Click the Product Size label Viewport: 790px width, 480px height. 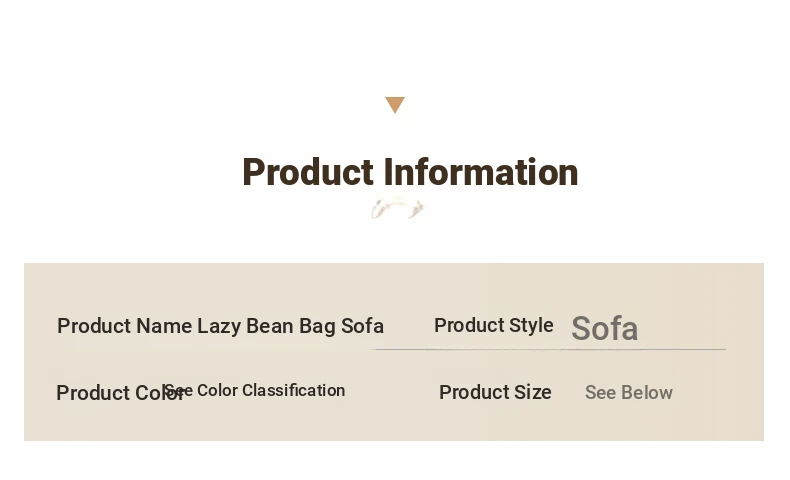(495, 392)
